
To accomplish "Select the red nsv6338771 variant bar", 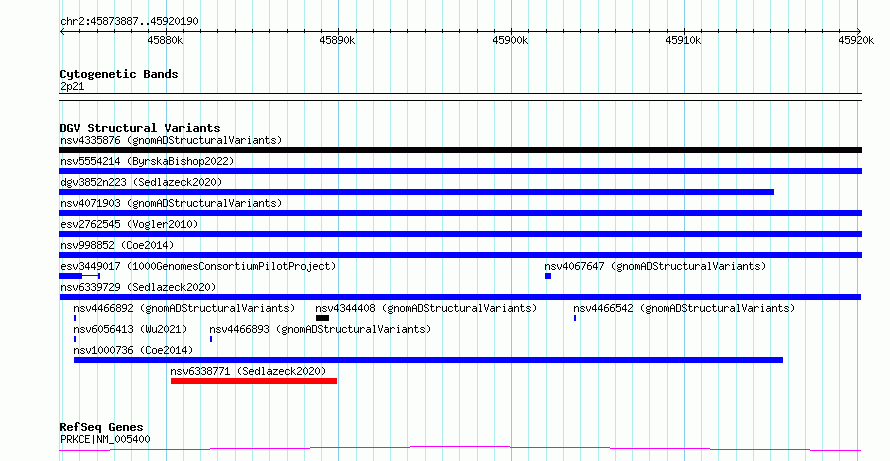I will pos(254,381).
